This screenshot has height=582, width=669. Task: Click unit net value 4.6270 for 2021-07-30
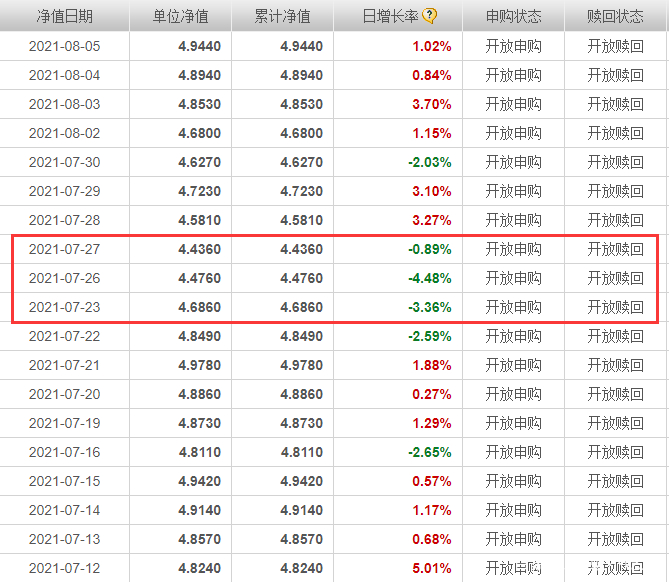click(200, 162)
